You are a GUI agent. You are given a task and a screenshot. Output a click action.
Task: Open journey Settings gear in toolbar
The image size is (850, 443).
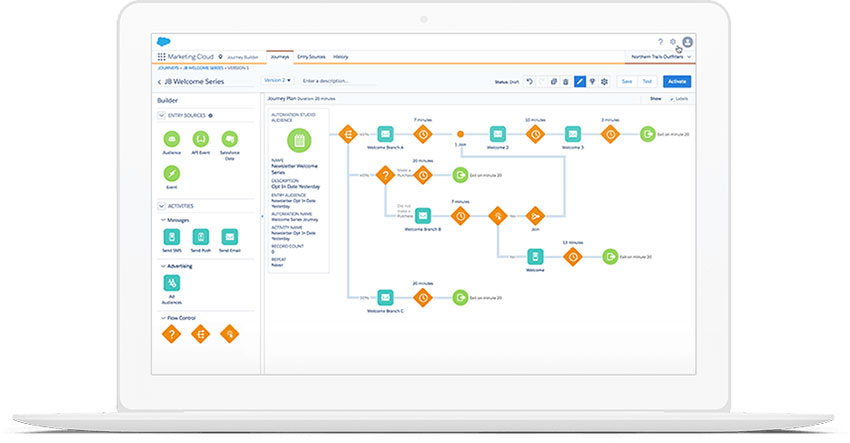coord(604,81)
